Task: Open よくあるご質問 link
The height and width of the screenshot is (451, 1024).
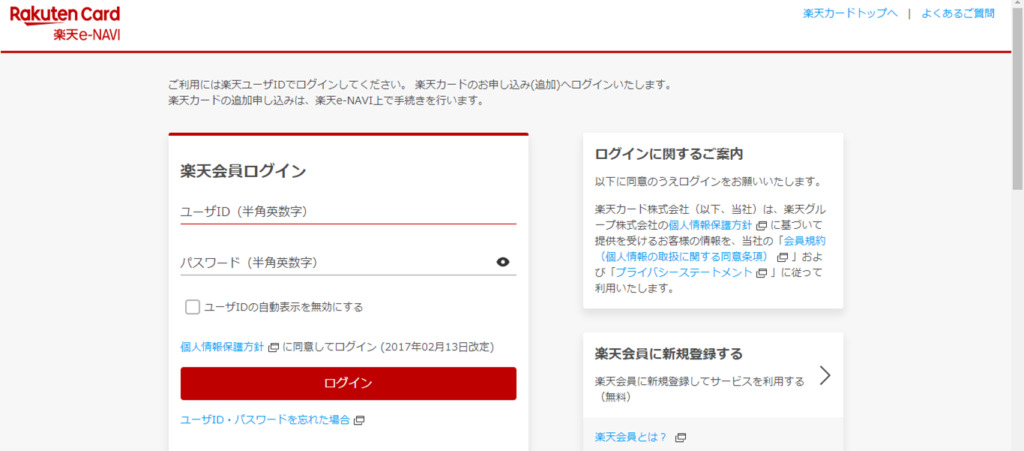Action: click(x=958, y=13)
